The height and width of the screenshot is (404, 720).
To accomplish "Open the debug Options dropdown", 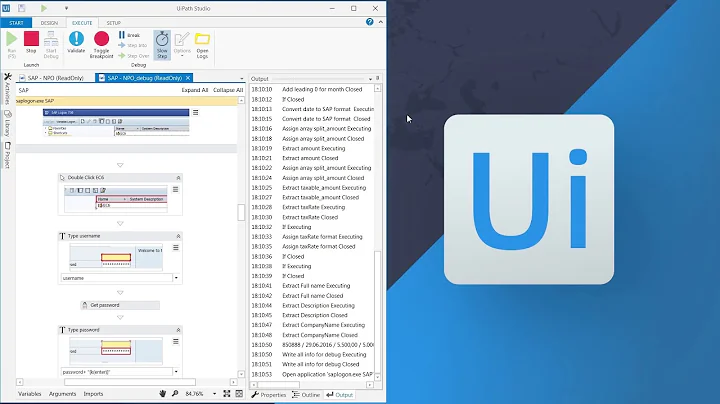I will click(182, 45).
